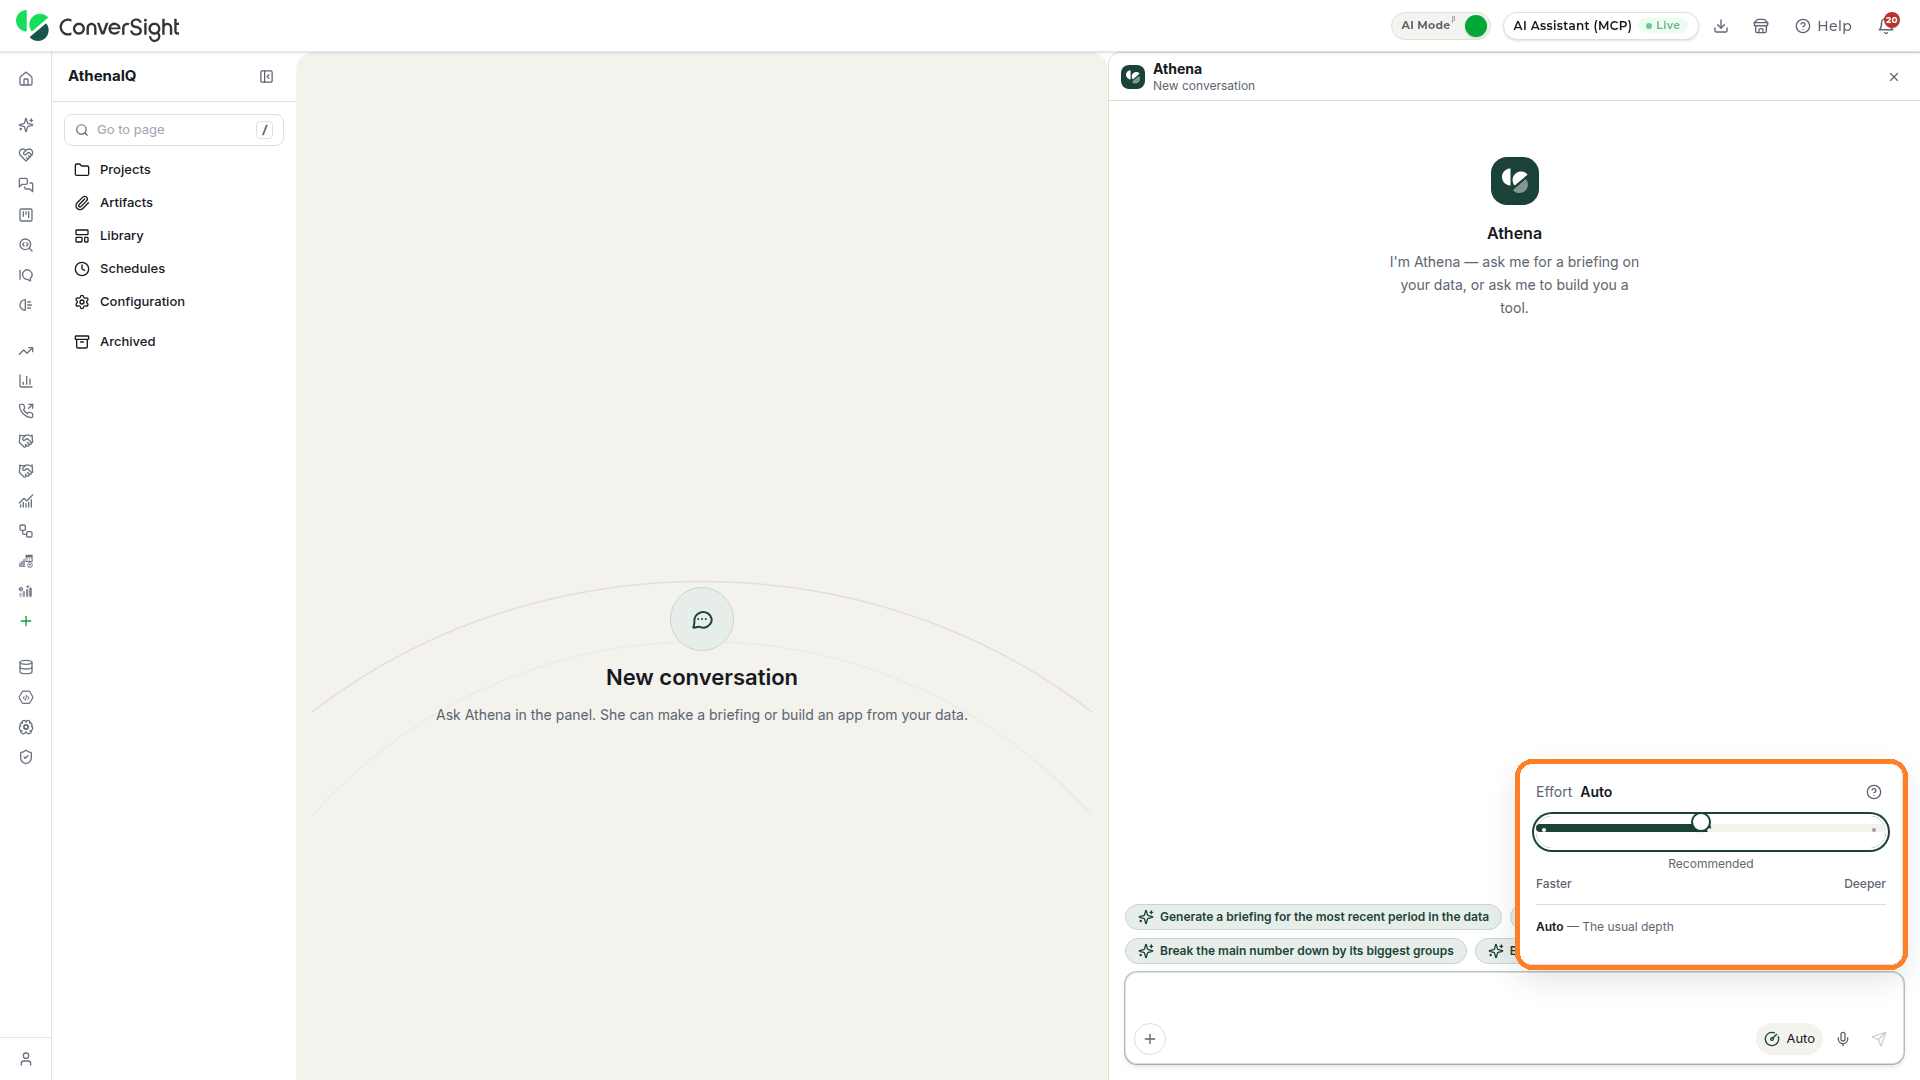Open the user profile icon at bottom-left

(26, 1059)
